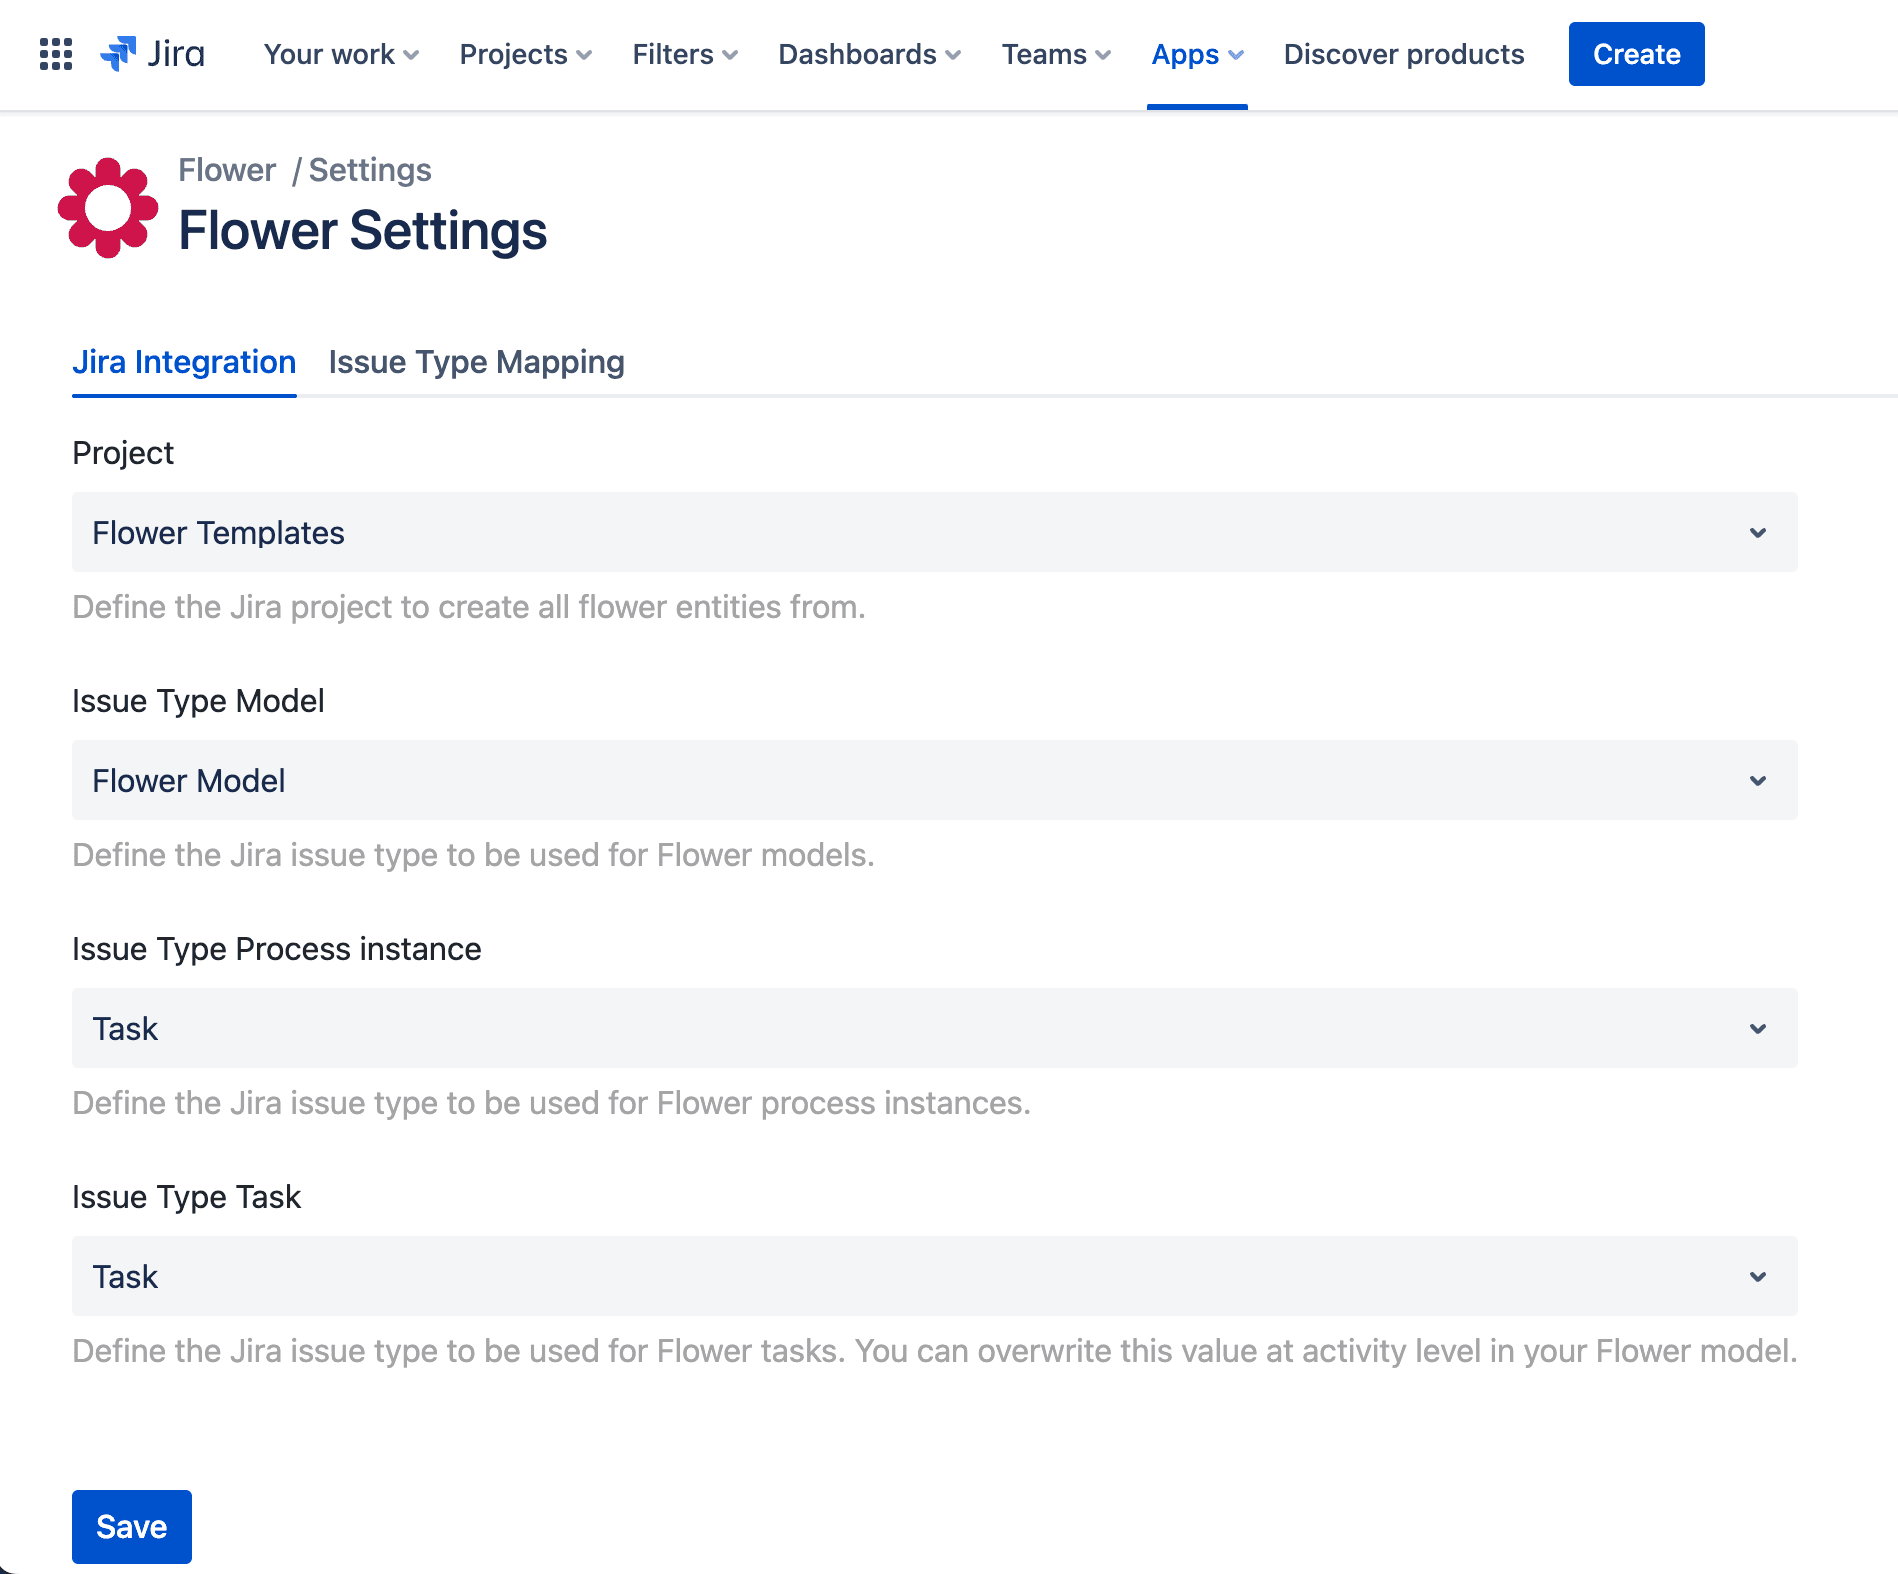Image resolution: width=1898 pixels, height=1574 pixels.
Task: Switch to the Issue Type Mapping tab
Action: pos(476,362)
